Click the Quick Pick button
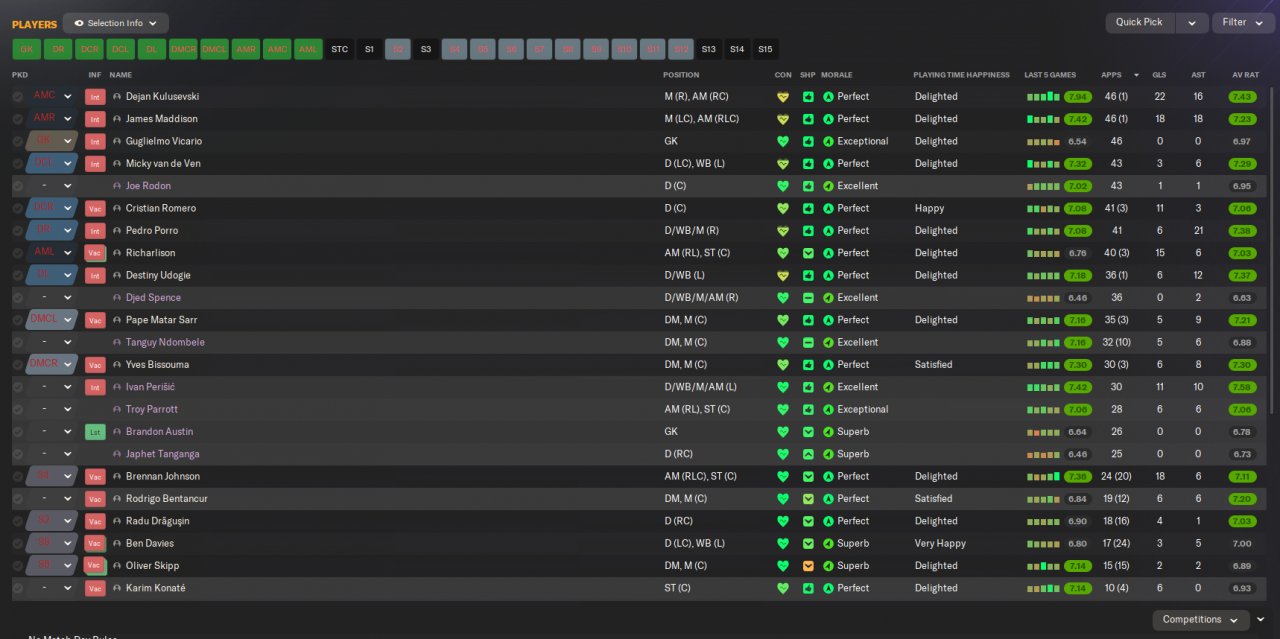The image size is (1280, 639). point(1139,22)
